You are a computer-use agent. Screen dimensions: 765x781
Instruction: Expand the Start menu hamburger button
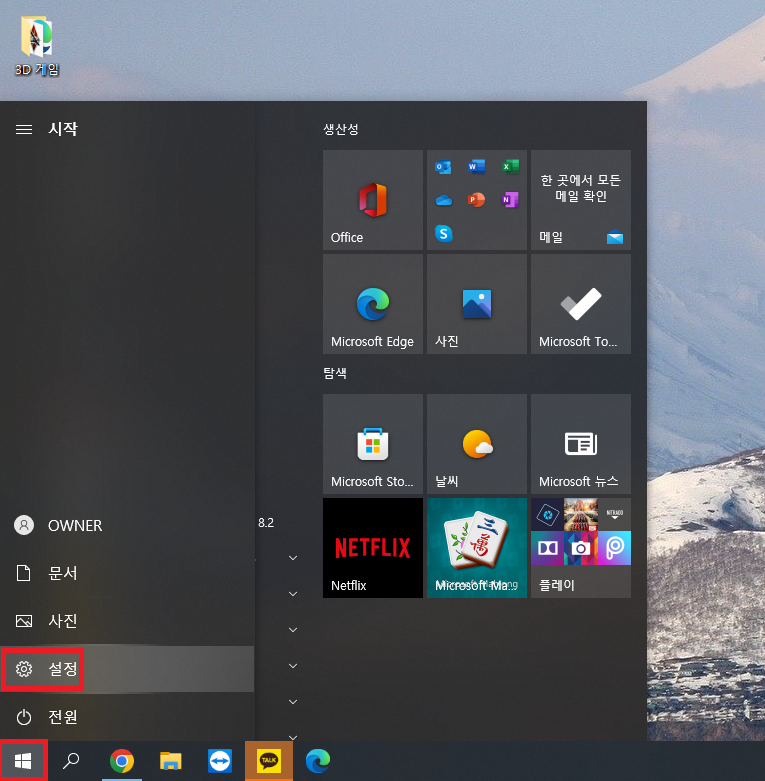click(24, 130)
